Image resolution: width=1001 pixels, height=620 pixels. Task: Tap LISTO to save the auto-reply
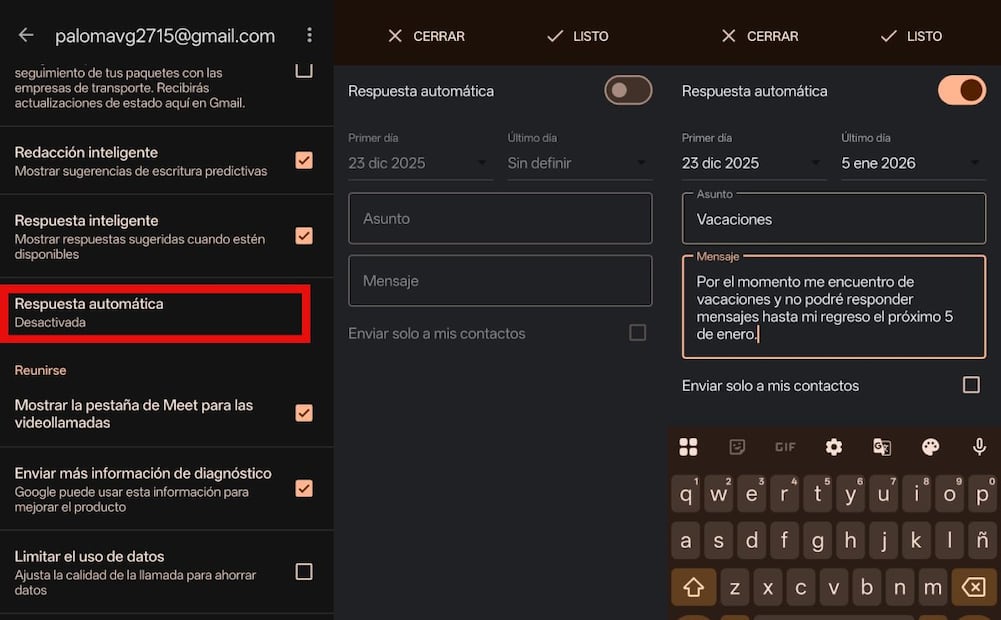click(913, 36)
